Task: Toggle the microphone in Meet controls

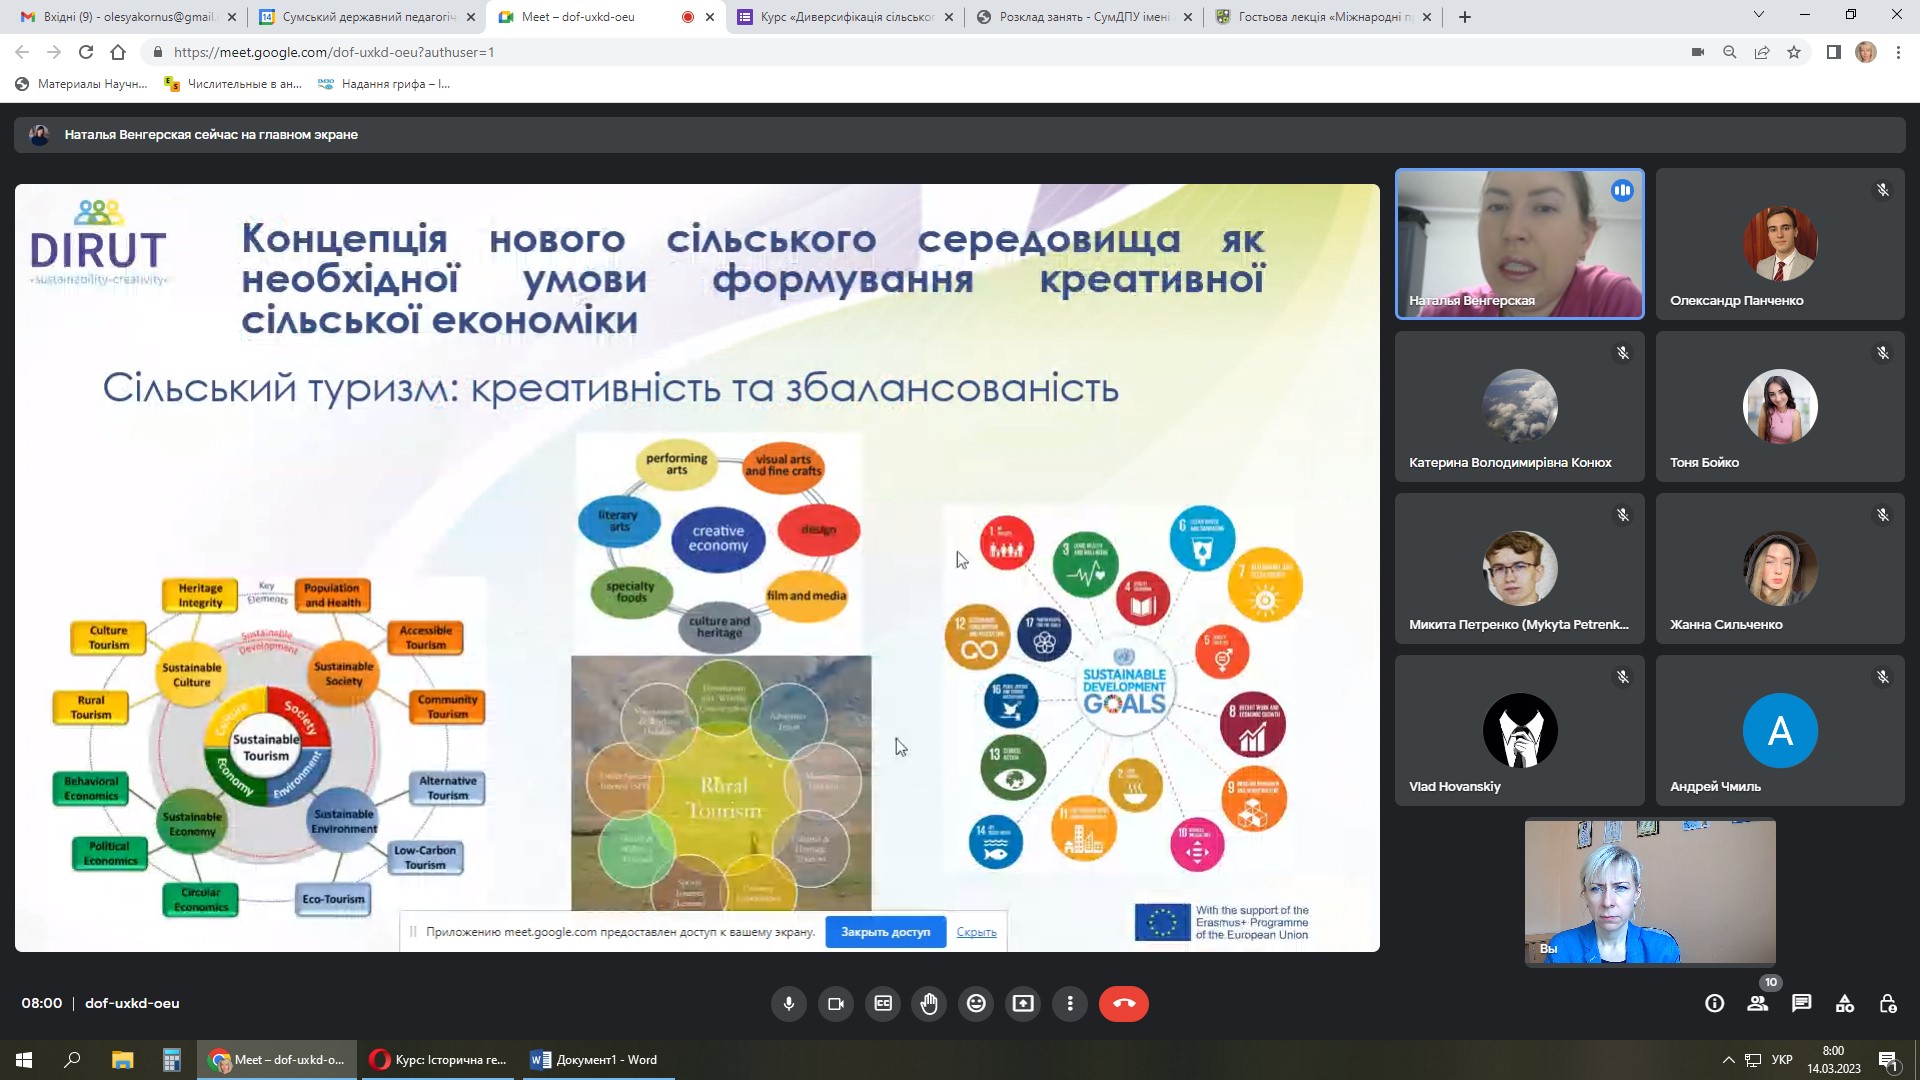Action: coord(788,1003)
